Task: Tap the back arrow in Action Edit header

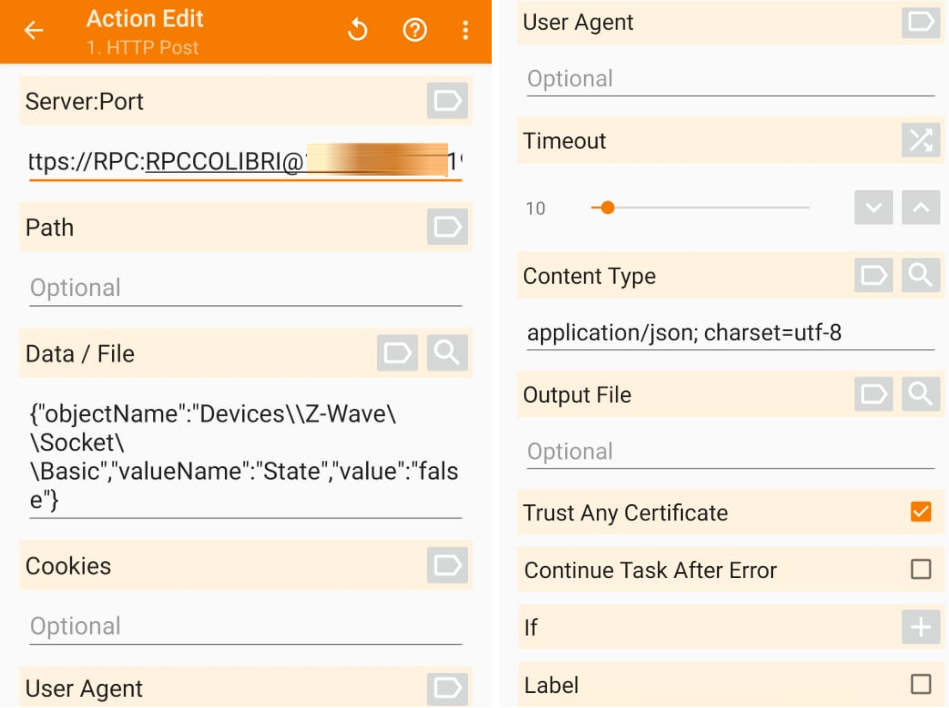Action: 34,31
